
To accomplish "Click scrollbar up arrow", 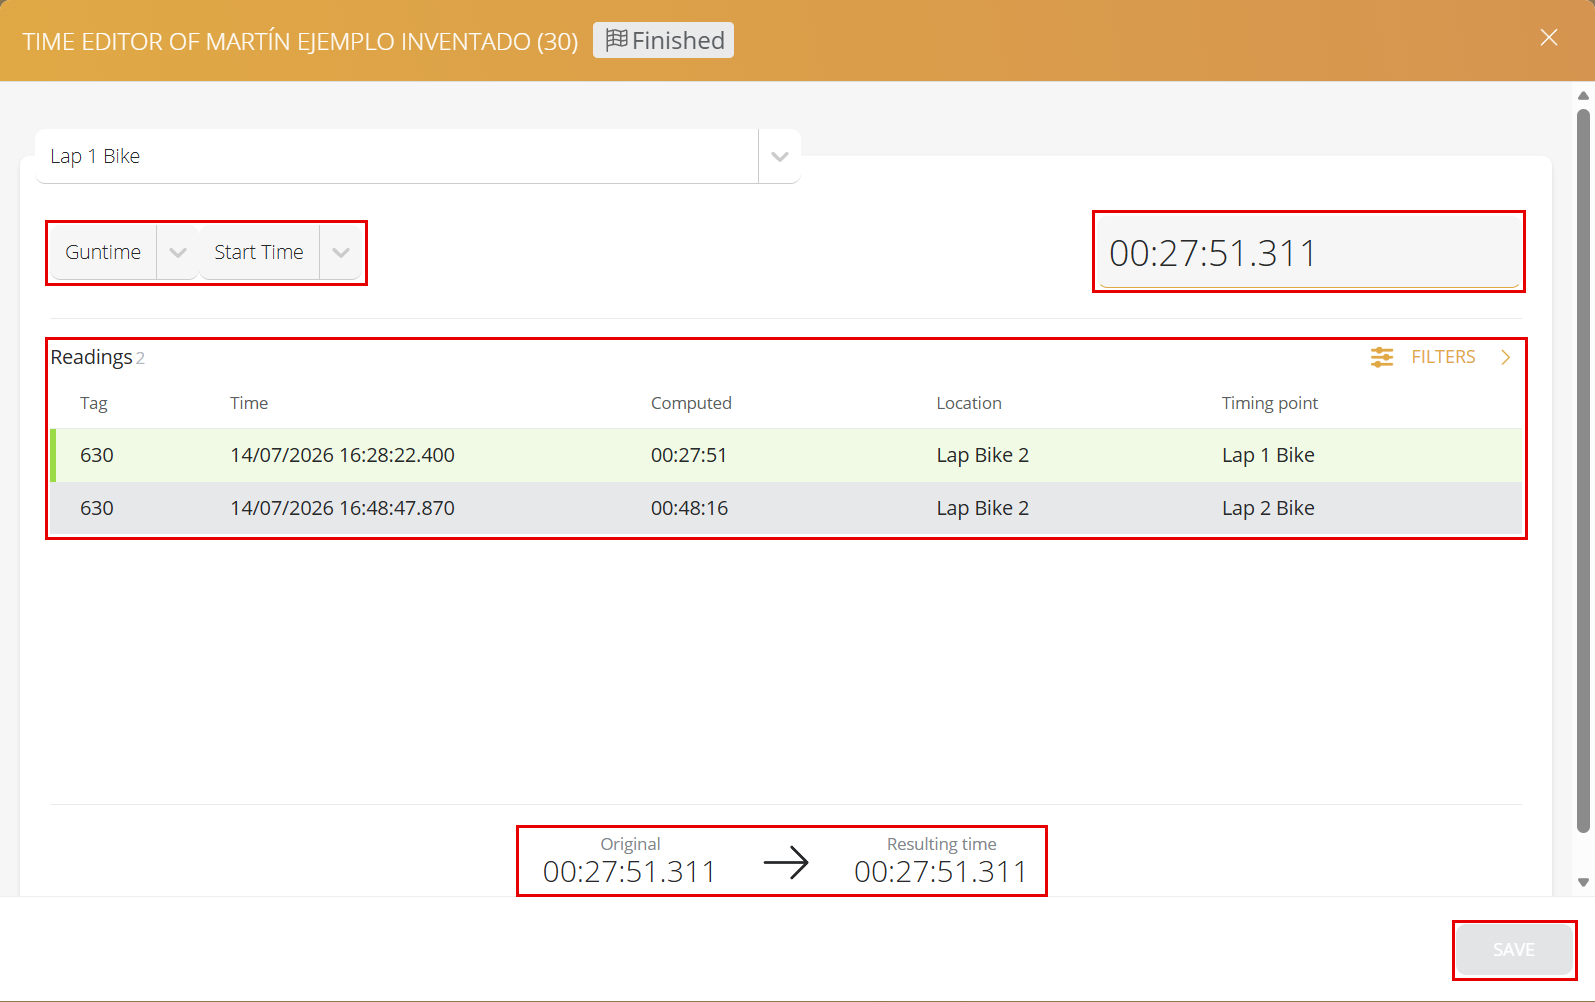I will coord(1583,96).
